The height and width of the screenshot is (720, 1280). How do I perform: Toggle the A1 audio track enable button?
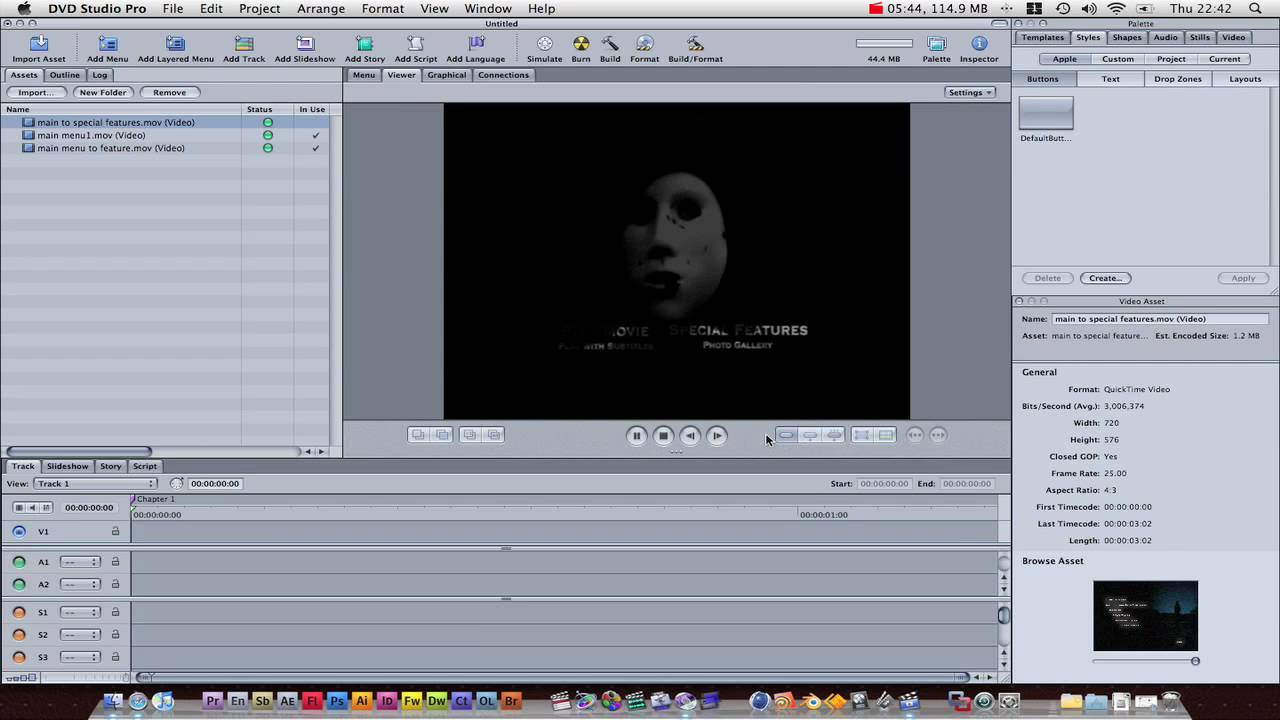pos(19,562)
